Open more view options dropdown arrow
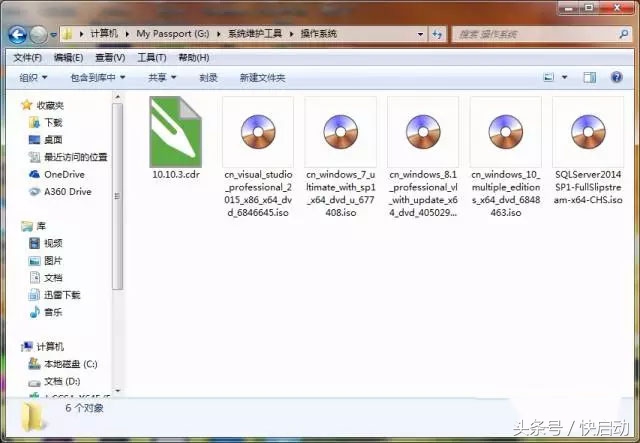This screenshot has height=443, width=640. (564, 77)
